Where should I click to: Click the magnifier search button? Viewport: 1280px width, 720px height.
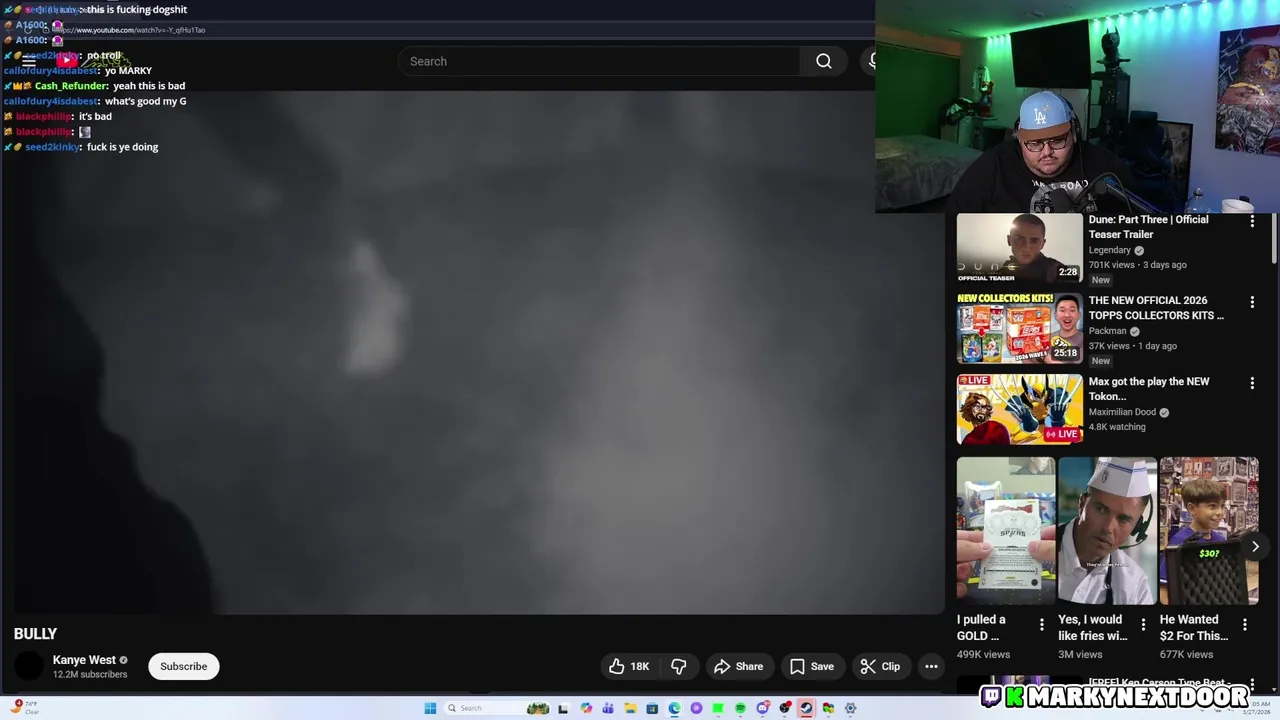[x=824, y=61]
